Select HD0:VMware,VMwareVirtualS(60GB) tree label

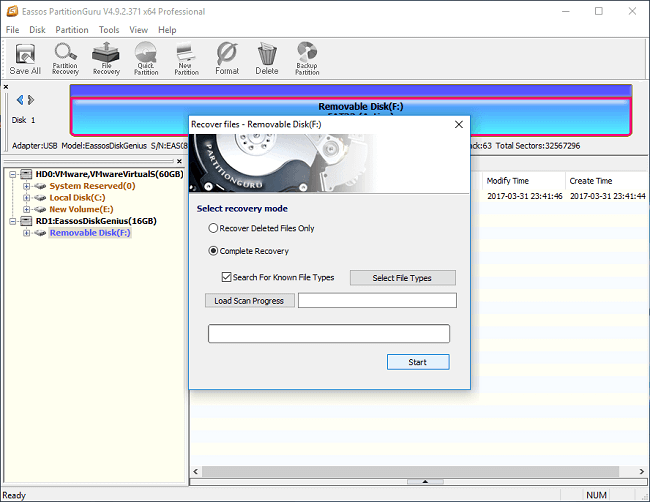tap(109, 174)
